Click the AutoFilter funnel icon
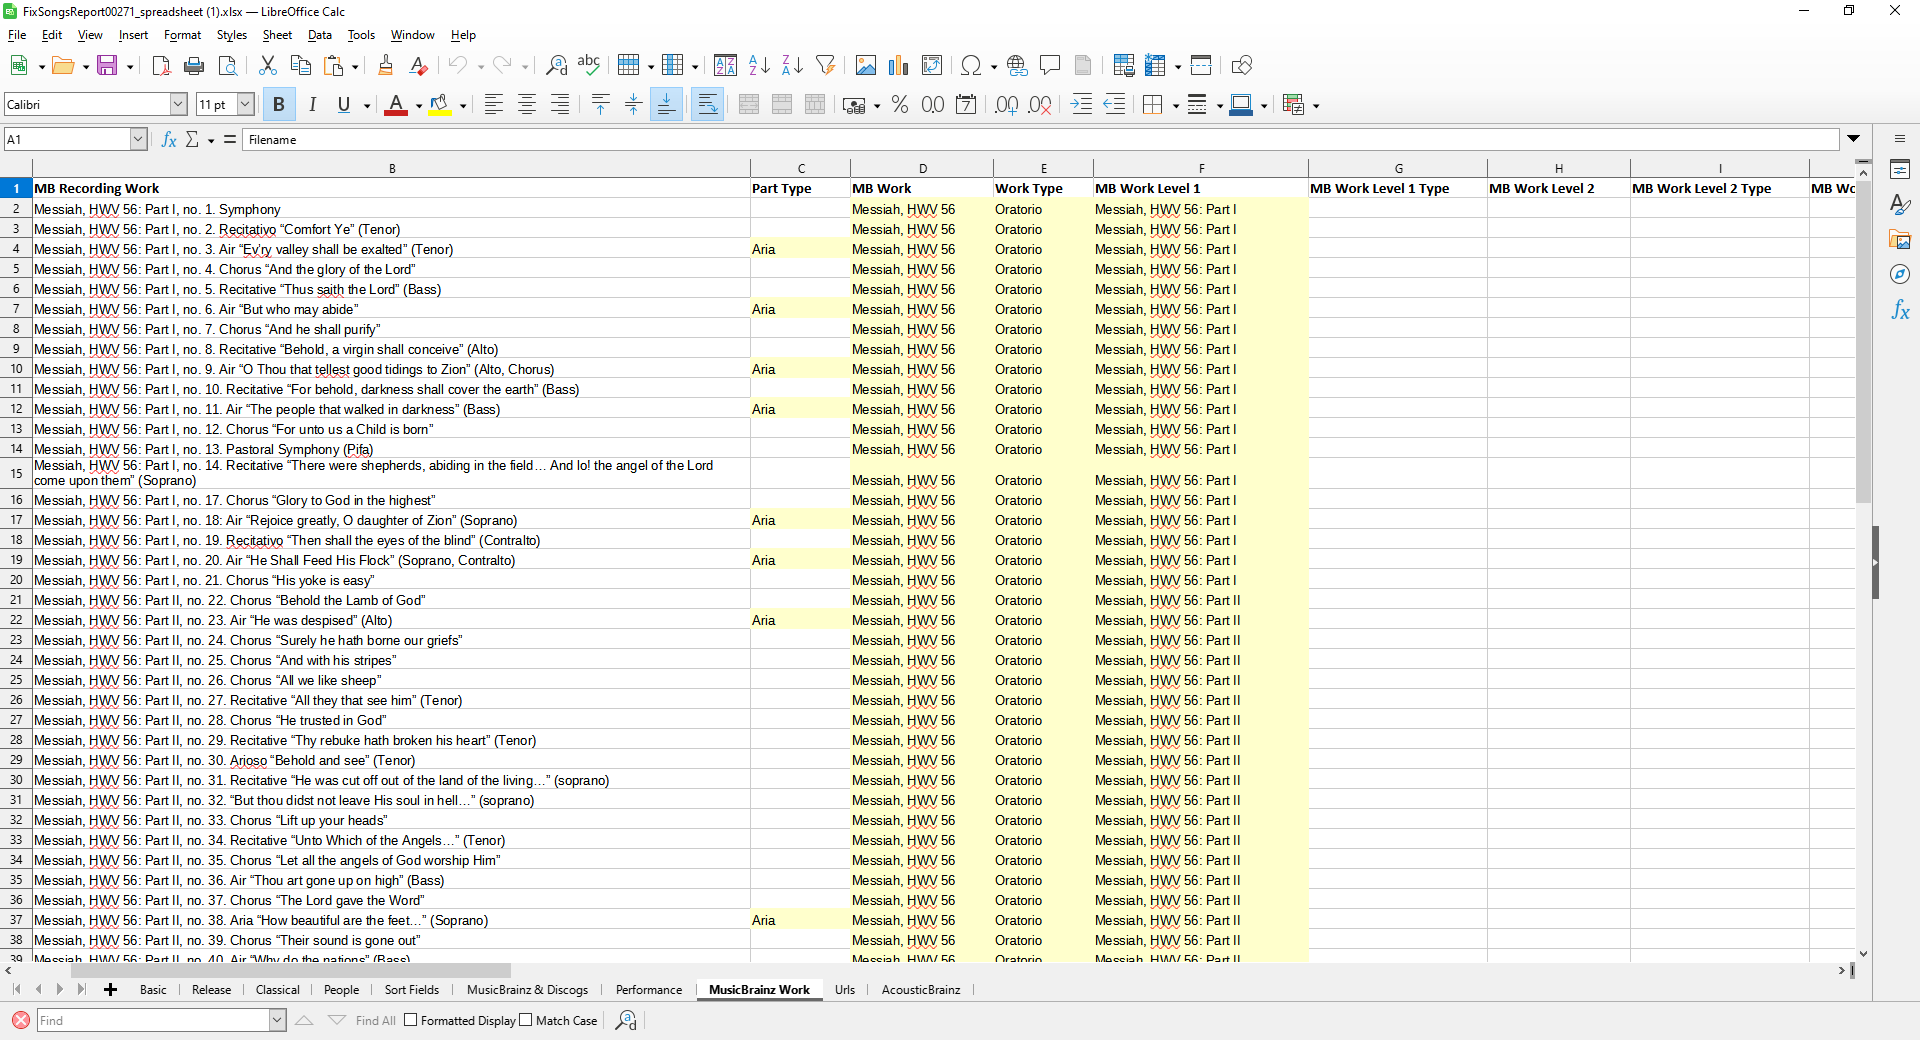1920x1040 pixels. click(825, 66)
